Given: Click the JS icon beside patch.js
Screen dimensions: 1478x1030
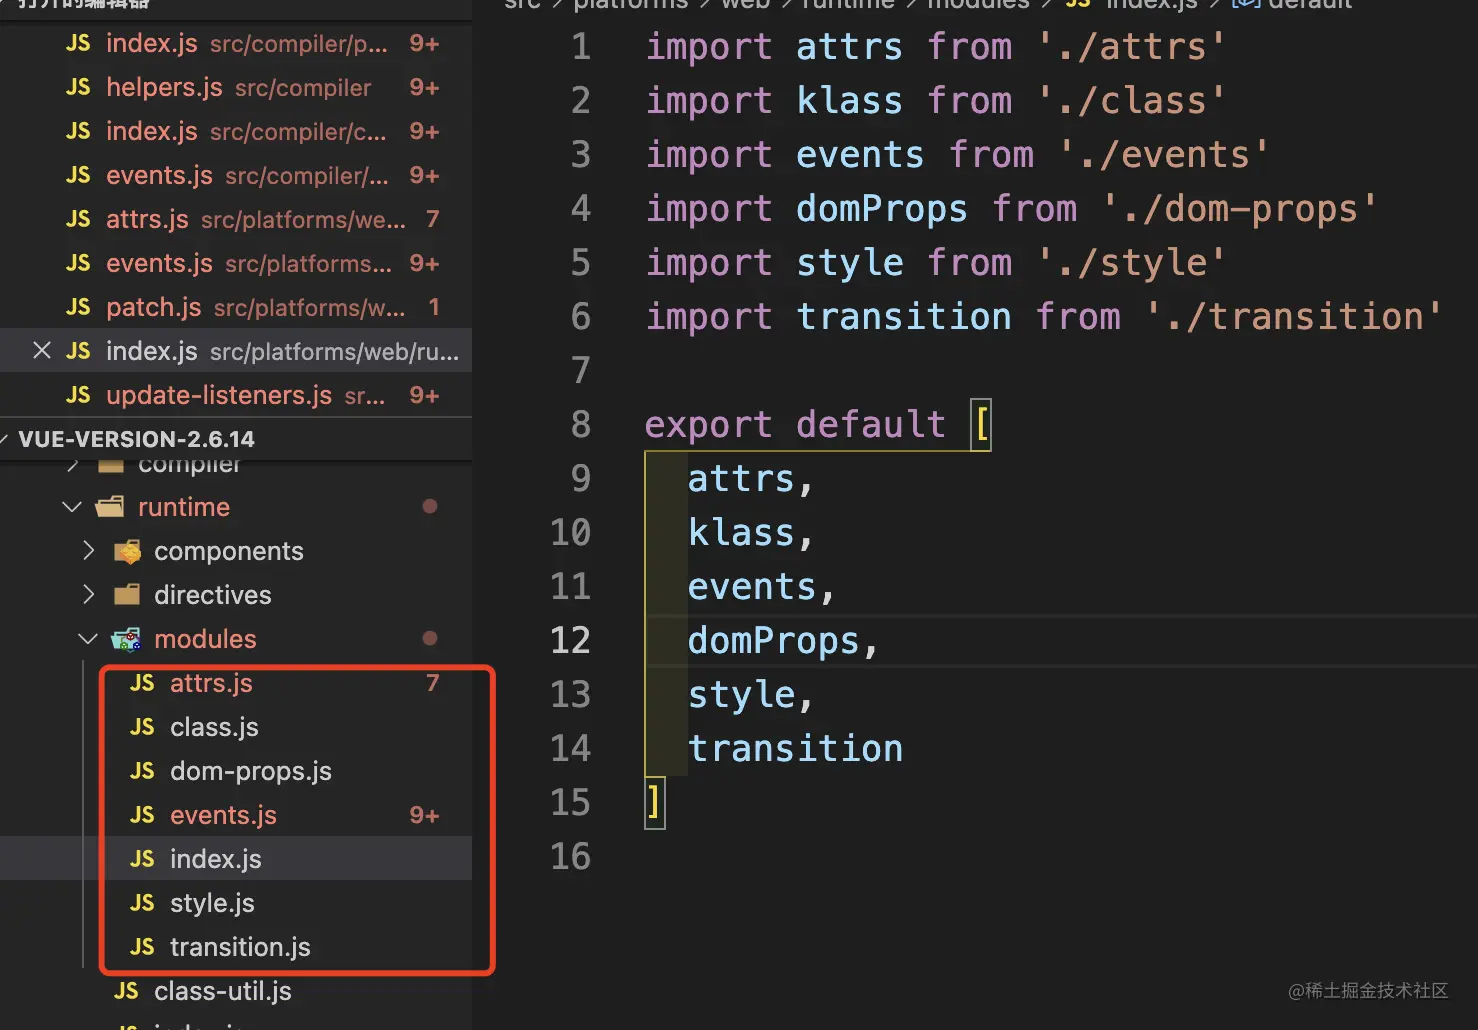Looking at the screenshot, I should pos(78,308).
